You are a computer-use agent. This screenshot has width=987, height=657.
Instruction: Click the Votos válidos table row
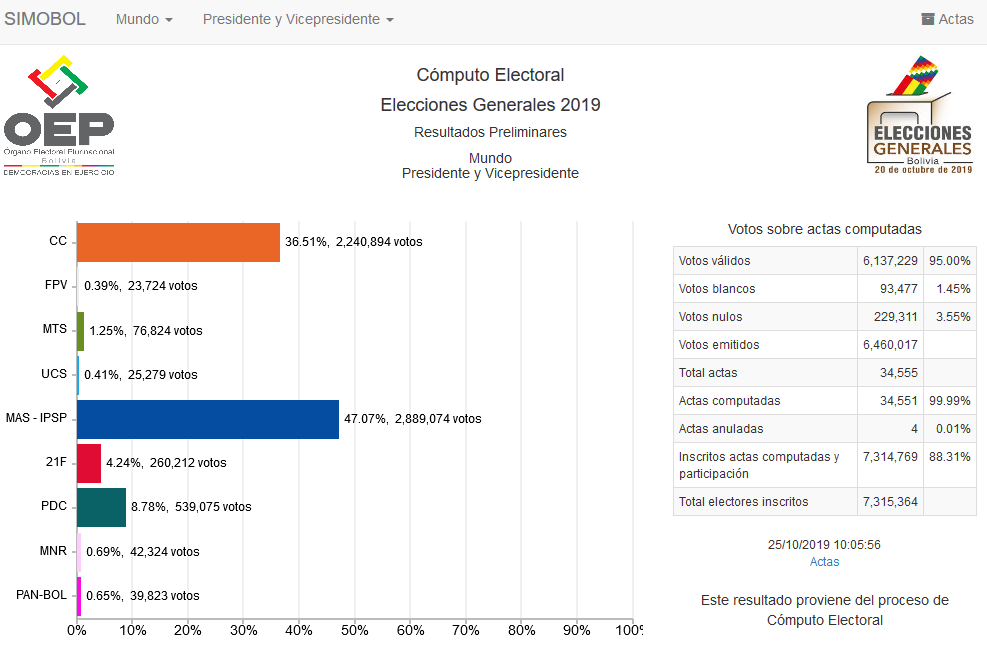point(824,261)
